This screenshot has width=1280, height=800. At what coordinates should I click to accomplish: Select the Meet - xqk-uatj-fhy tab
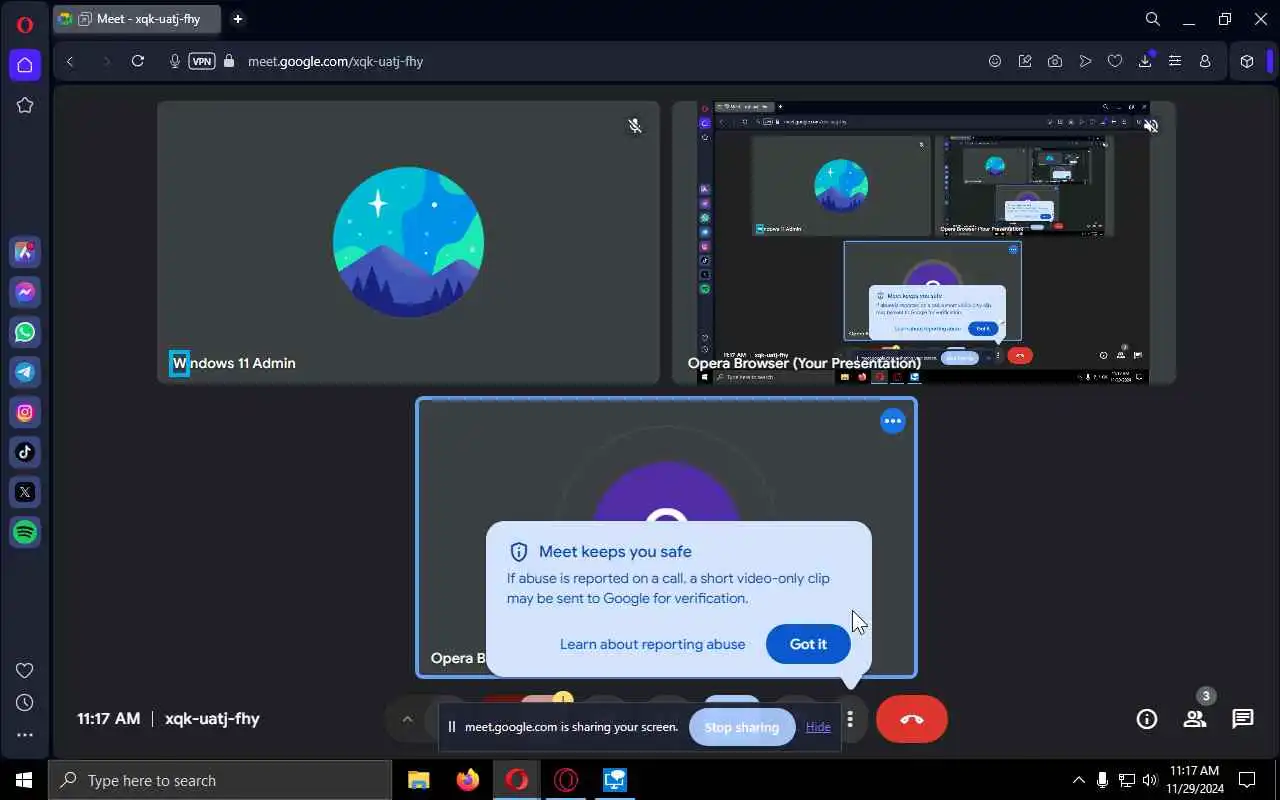[138, 19]
